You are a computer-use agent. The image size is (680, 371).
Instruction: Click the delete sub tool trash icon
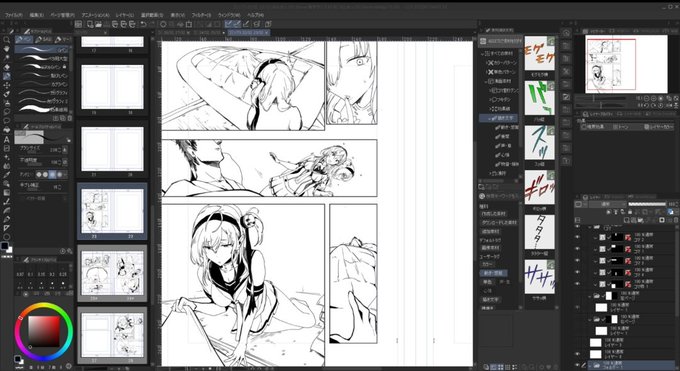(x=70, y=118)
